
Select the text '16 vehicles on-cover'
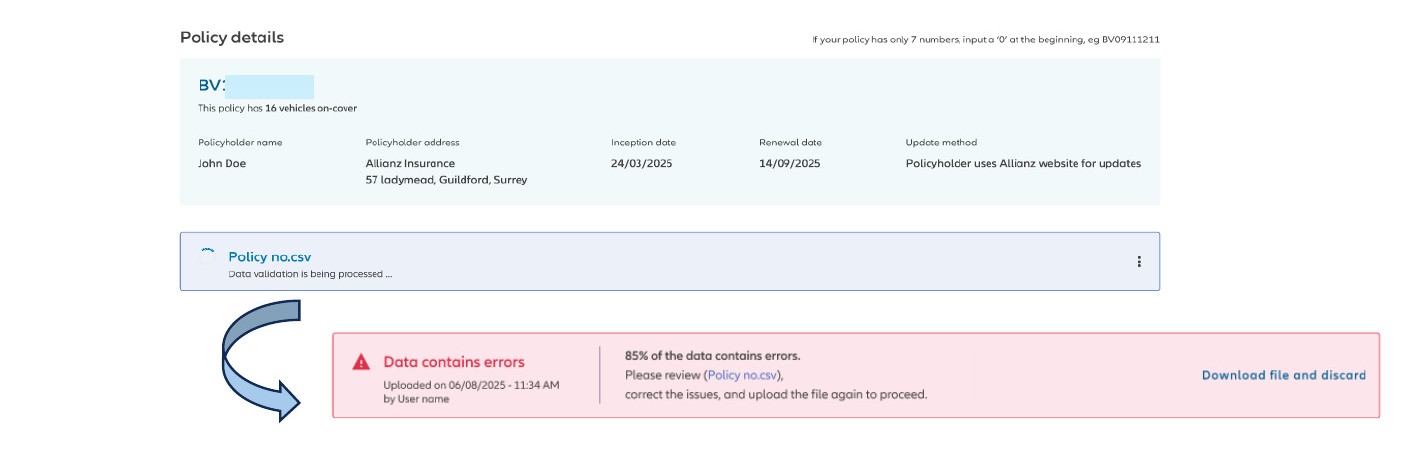pos(311,108)
